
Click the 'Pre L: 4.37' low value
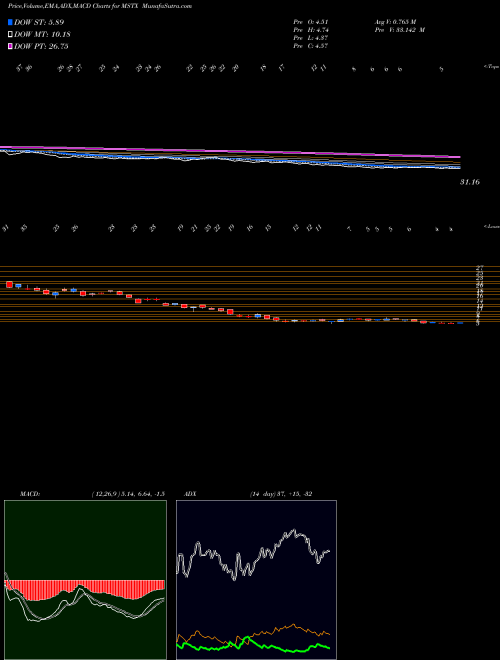coord(311,38)
